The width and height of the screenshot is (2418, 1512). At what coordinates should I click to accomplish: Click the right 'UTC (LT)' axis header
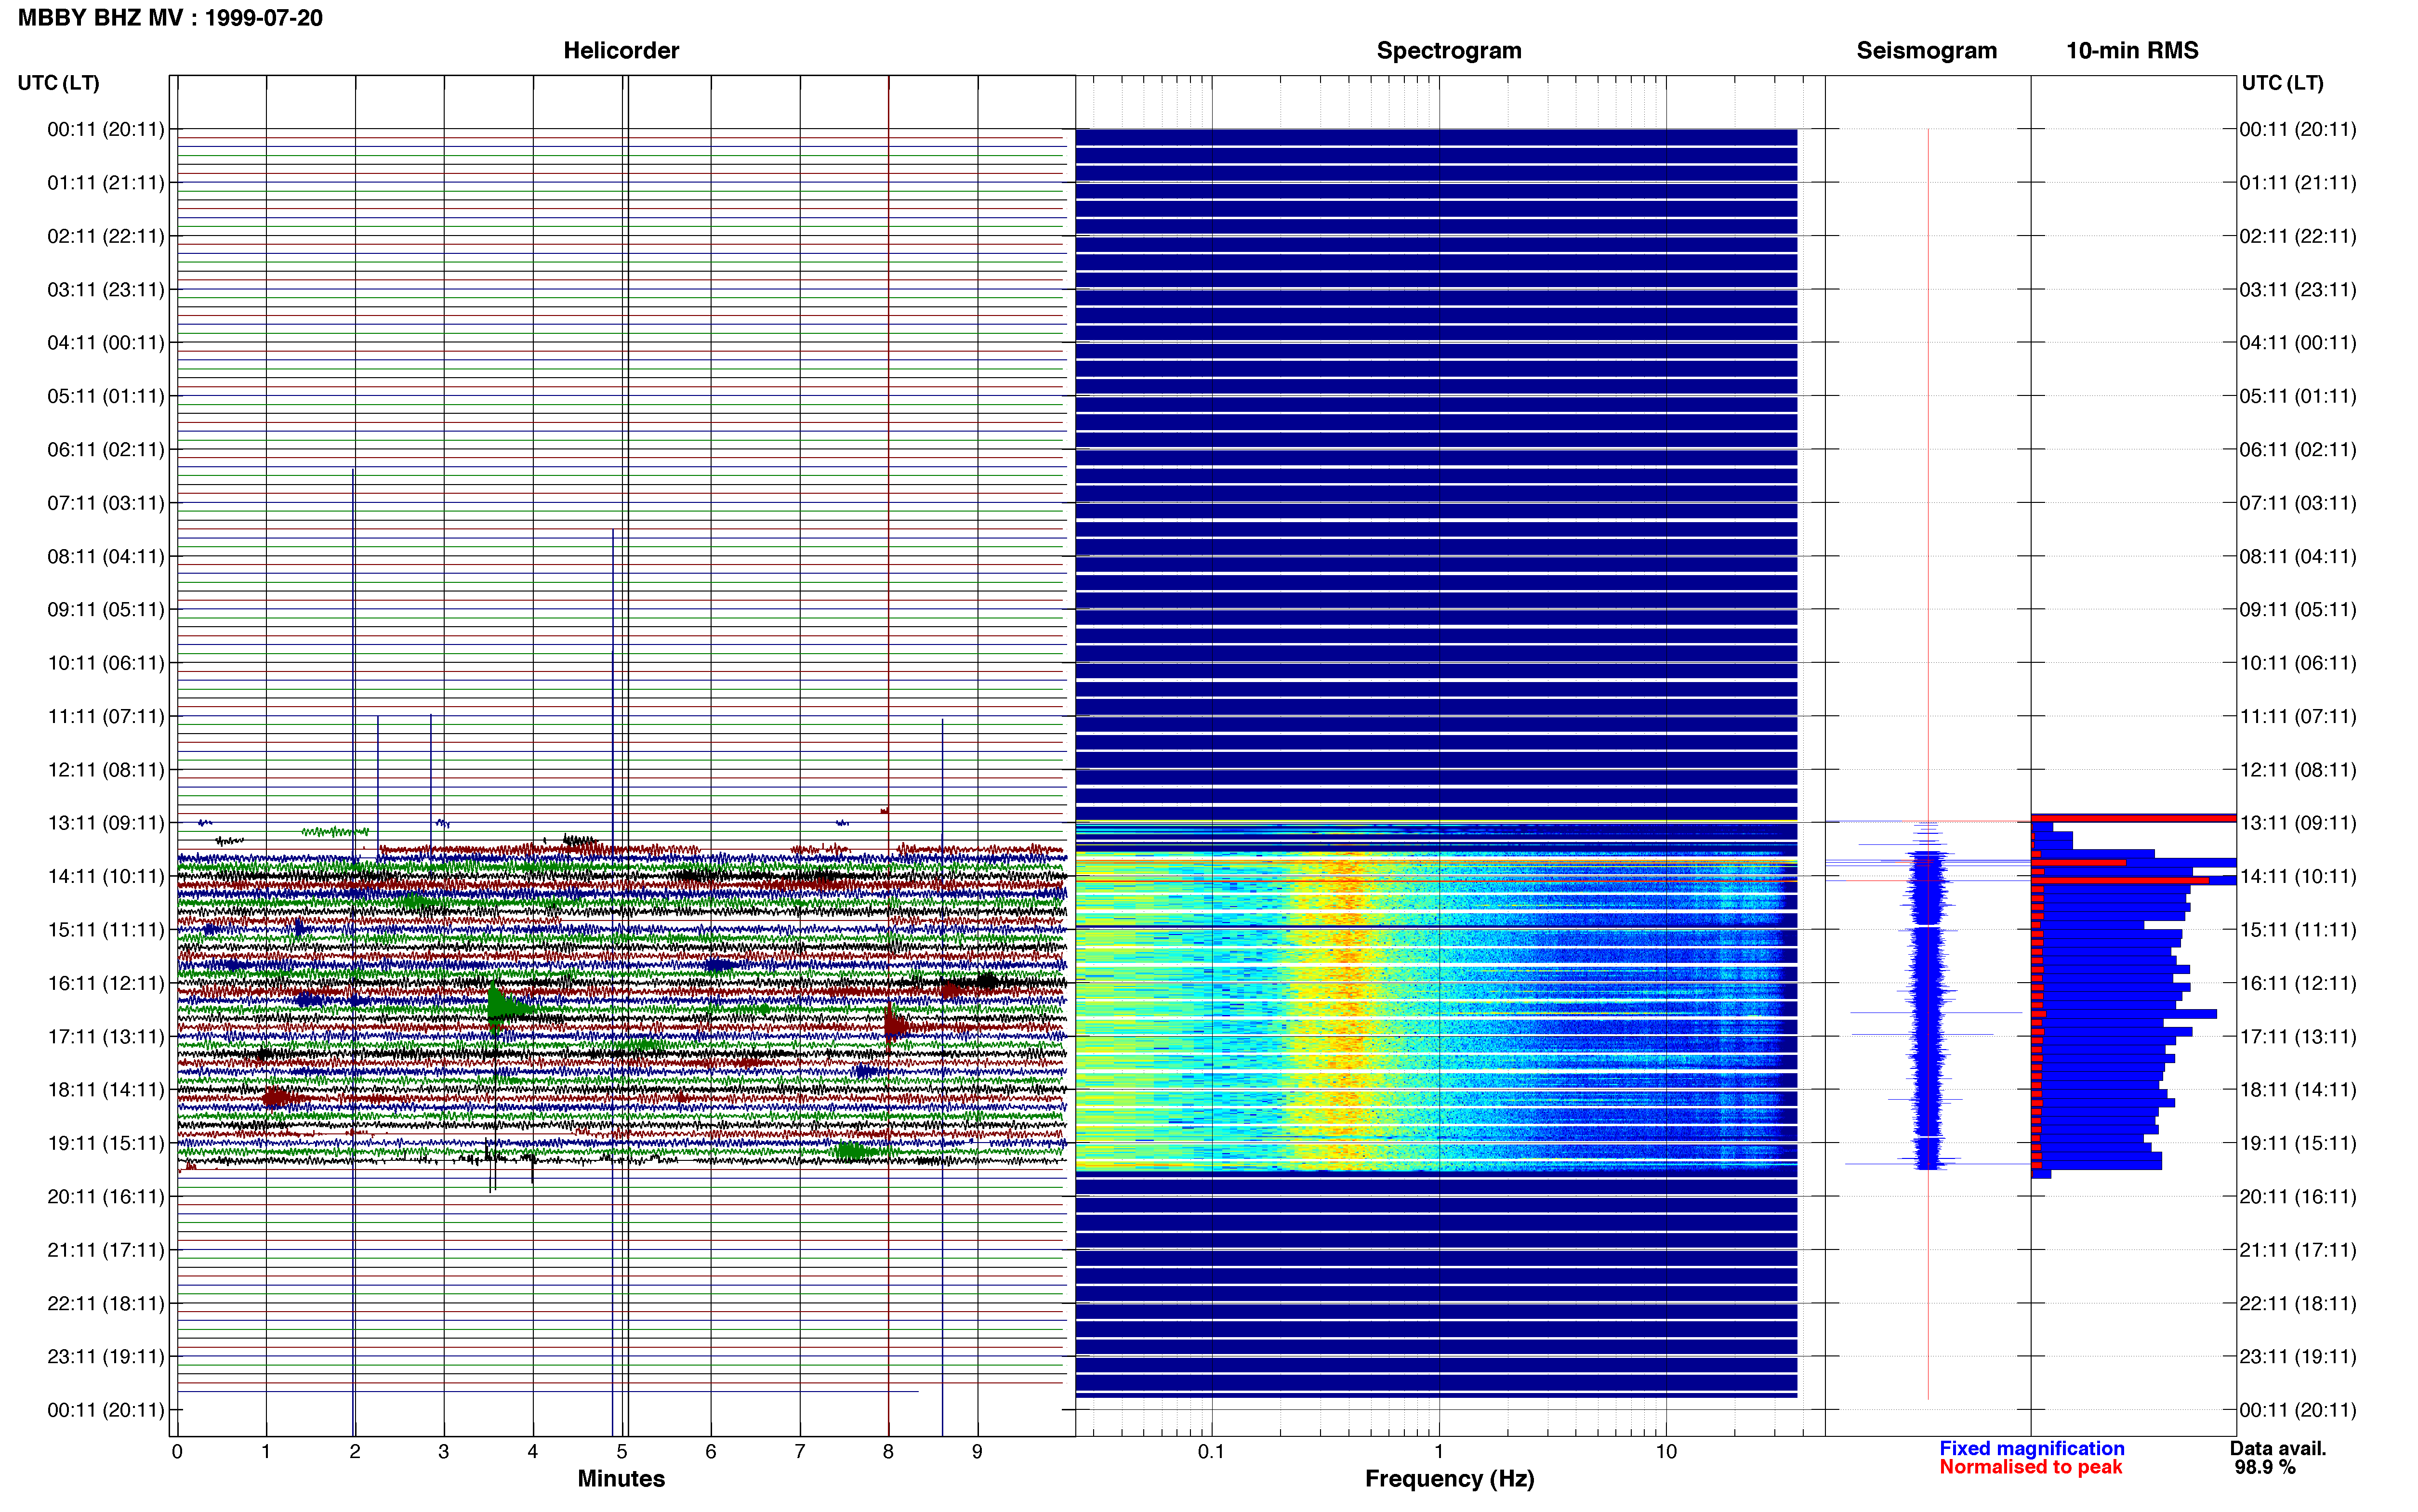tap(2282, 83)
